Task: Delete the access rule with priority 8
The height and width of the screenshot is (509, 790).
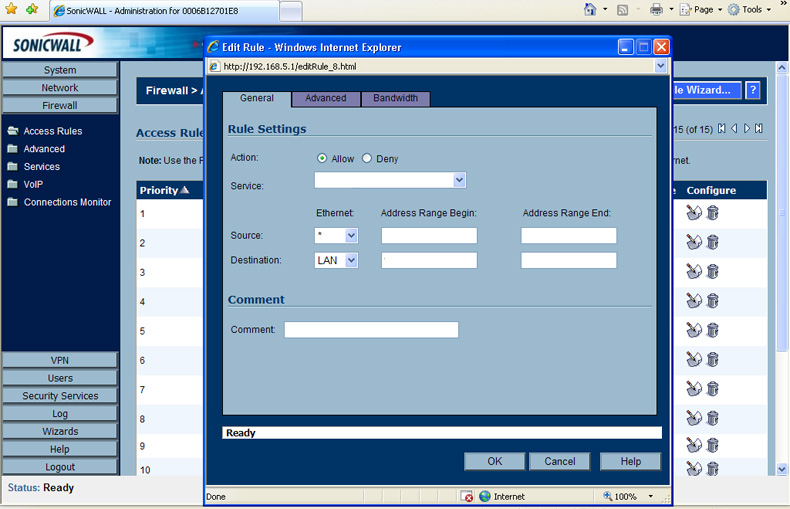Action: click(712, 418)
